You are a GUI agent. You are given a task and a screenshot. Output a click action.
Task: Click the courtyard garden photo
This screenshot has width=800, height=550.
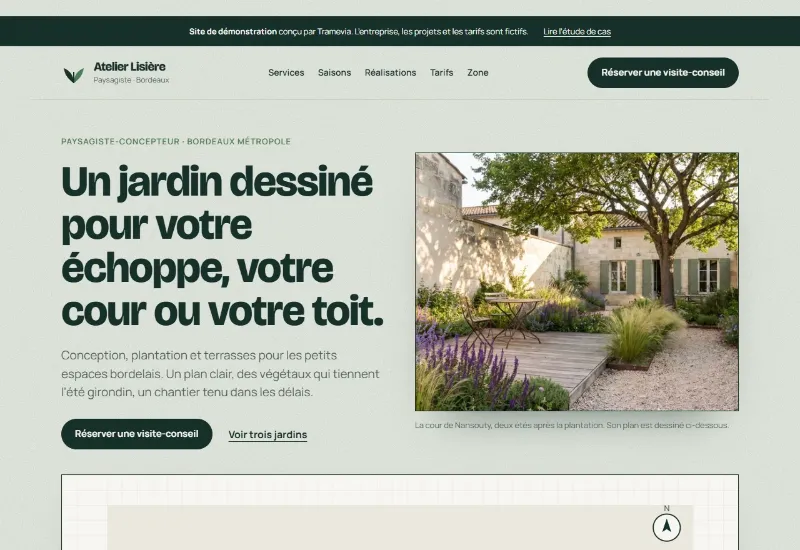(577, 281)
